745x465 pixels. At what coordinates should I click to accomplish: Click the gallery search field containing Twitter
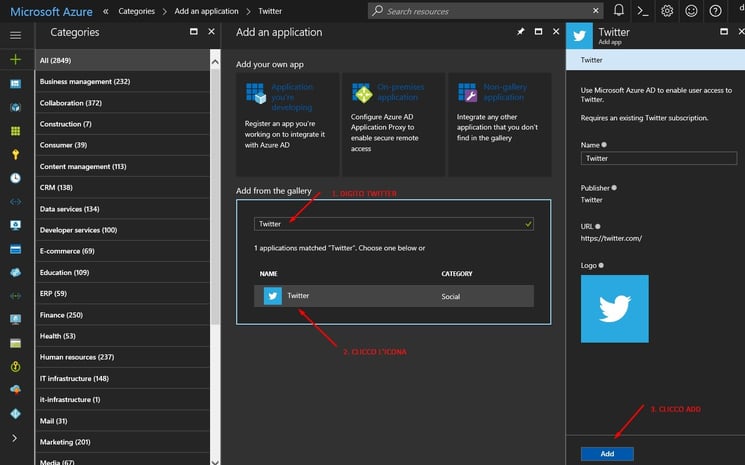point(394,224)
